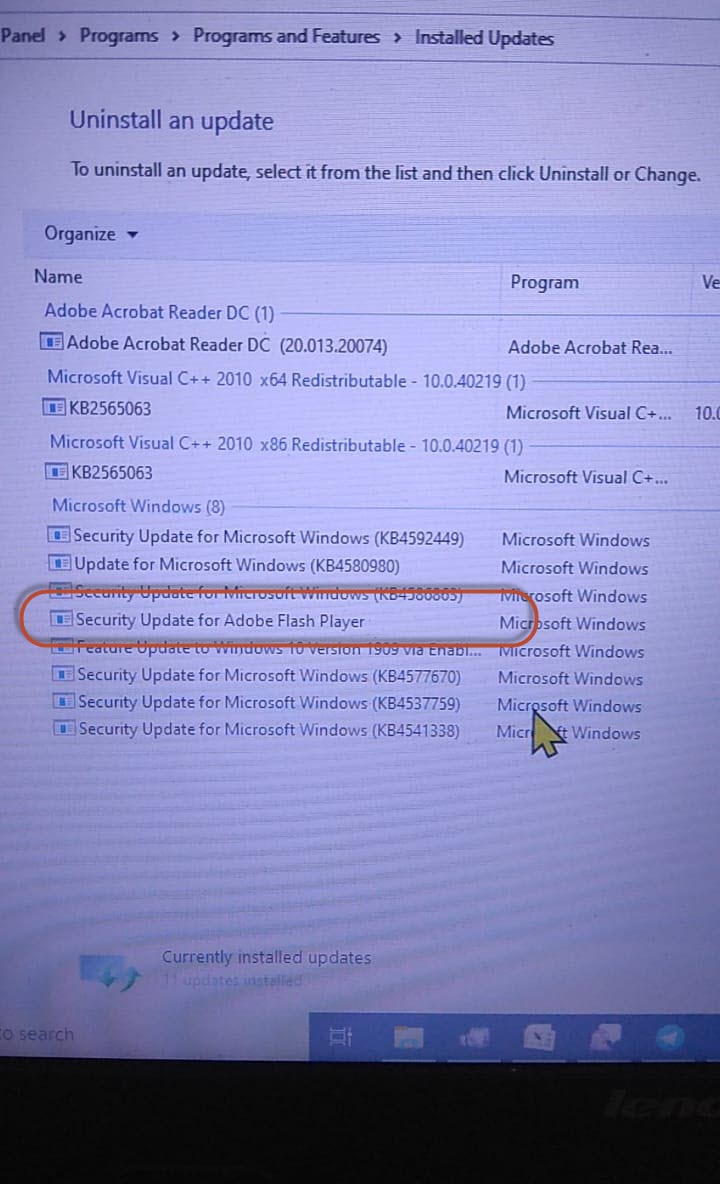This screenshot has height=1184, width=720.
Task: Open the Organize dropdown menu
Action: click(91, 234)
